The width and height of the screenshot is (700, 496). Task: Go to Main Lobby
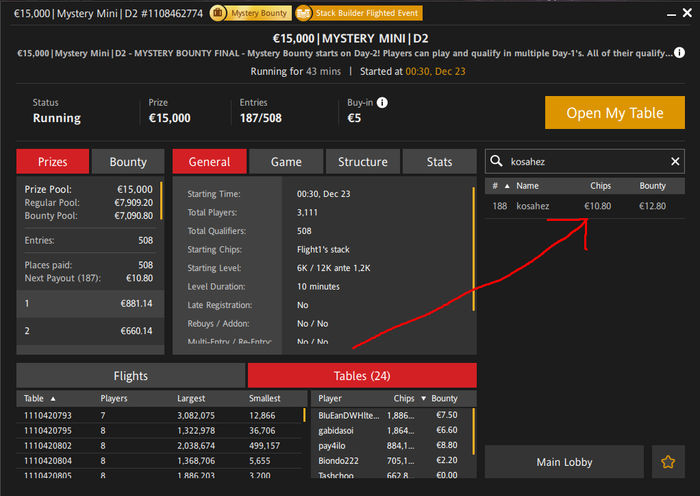tap(564, 462)
